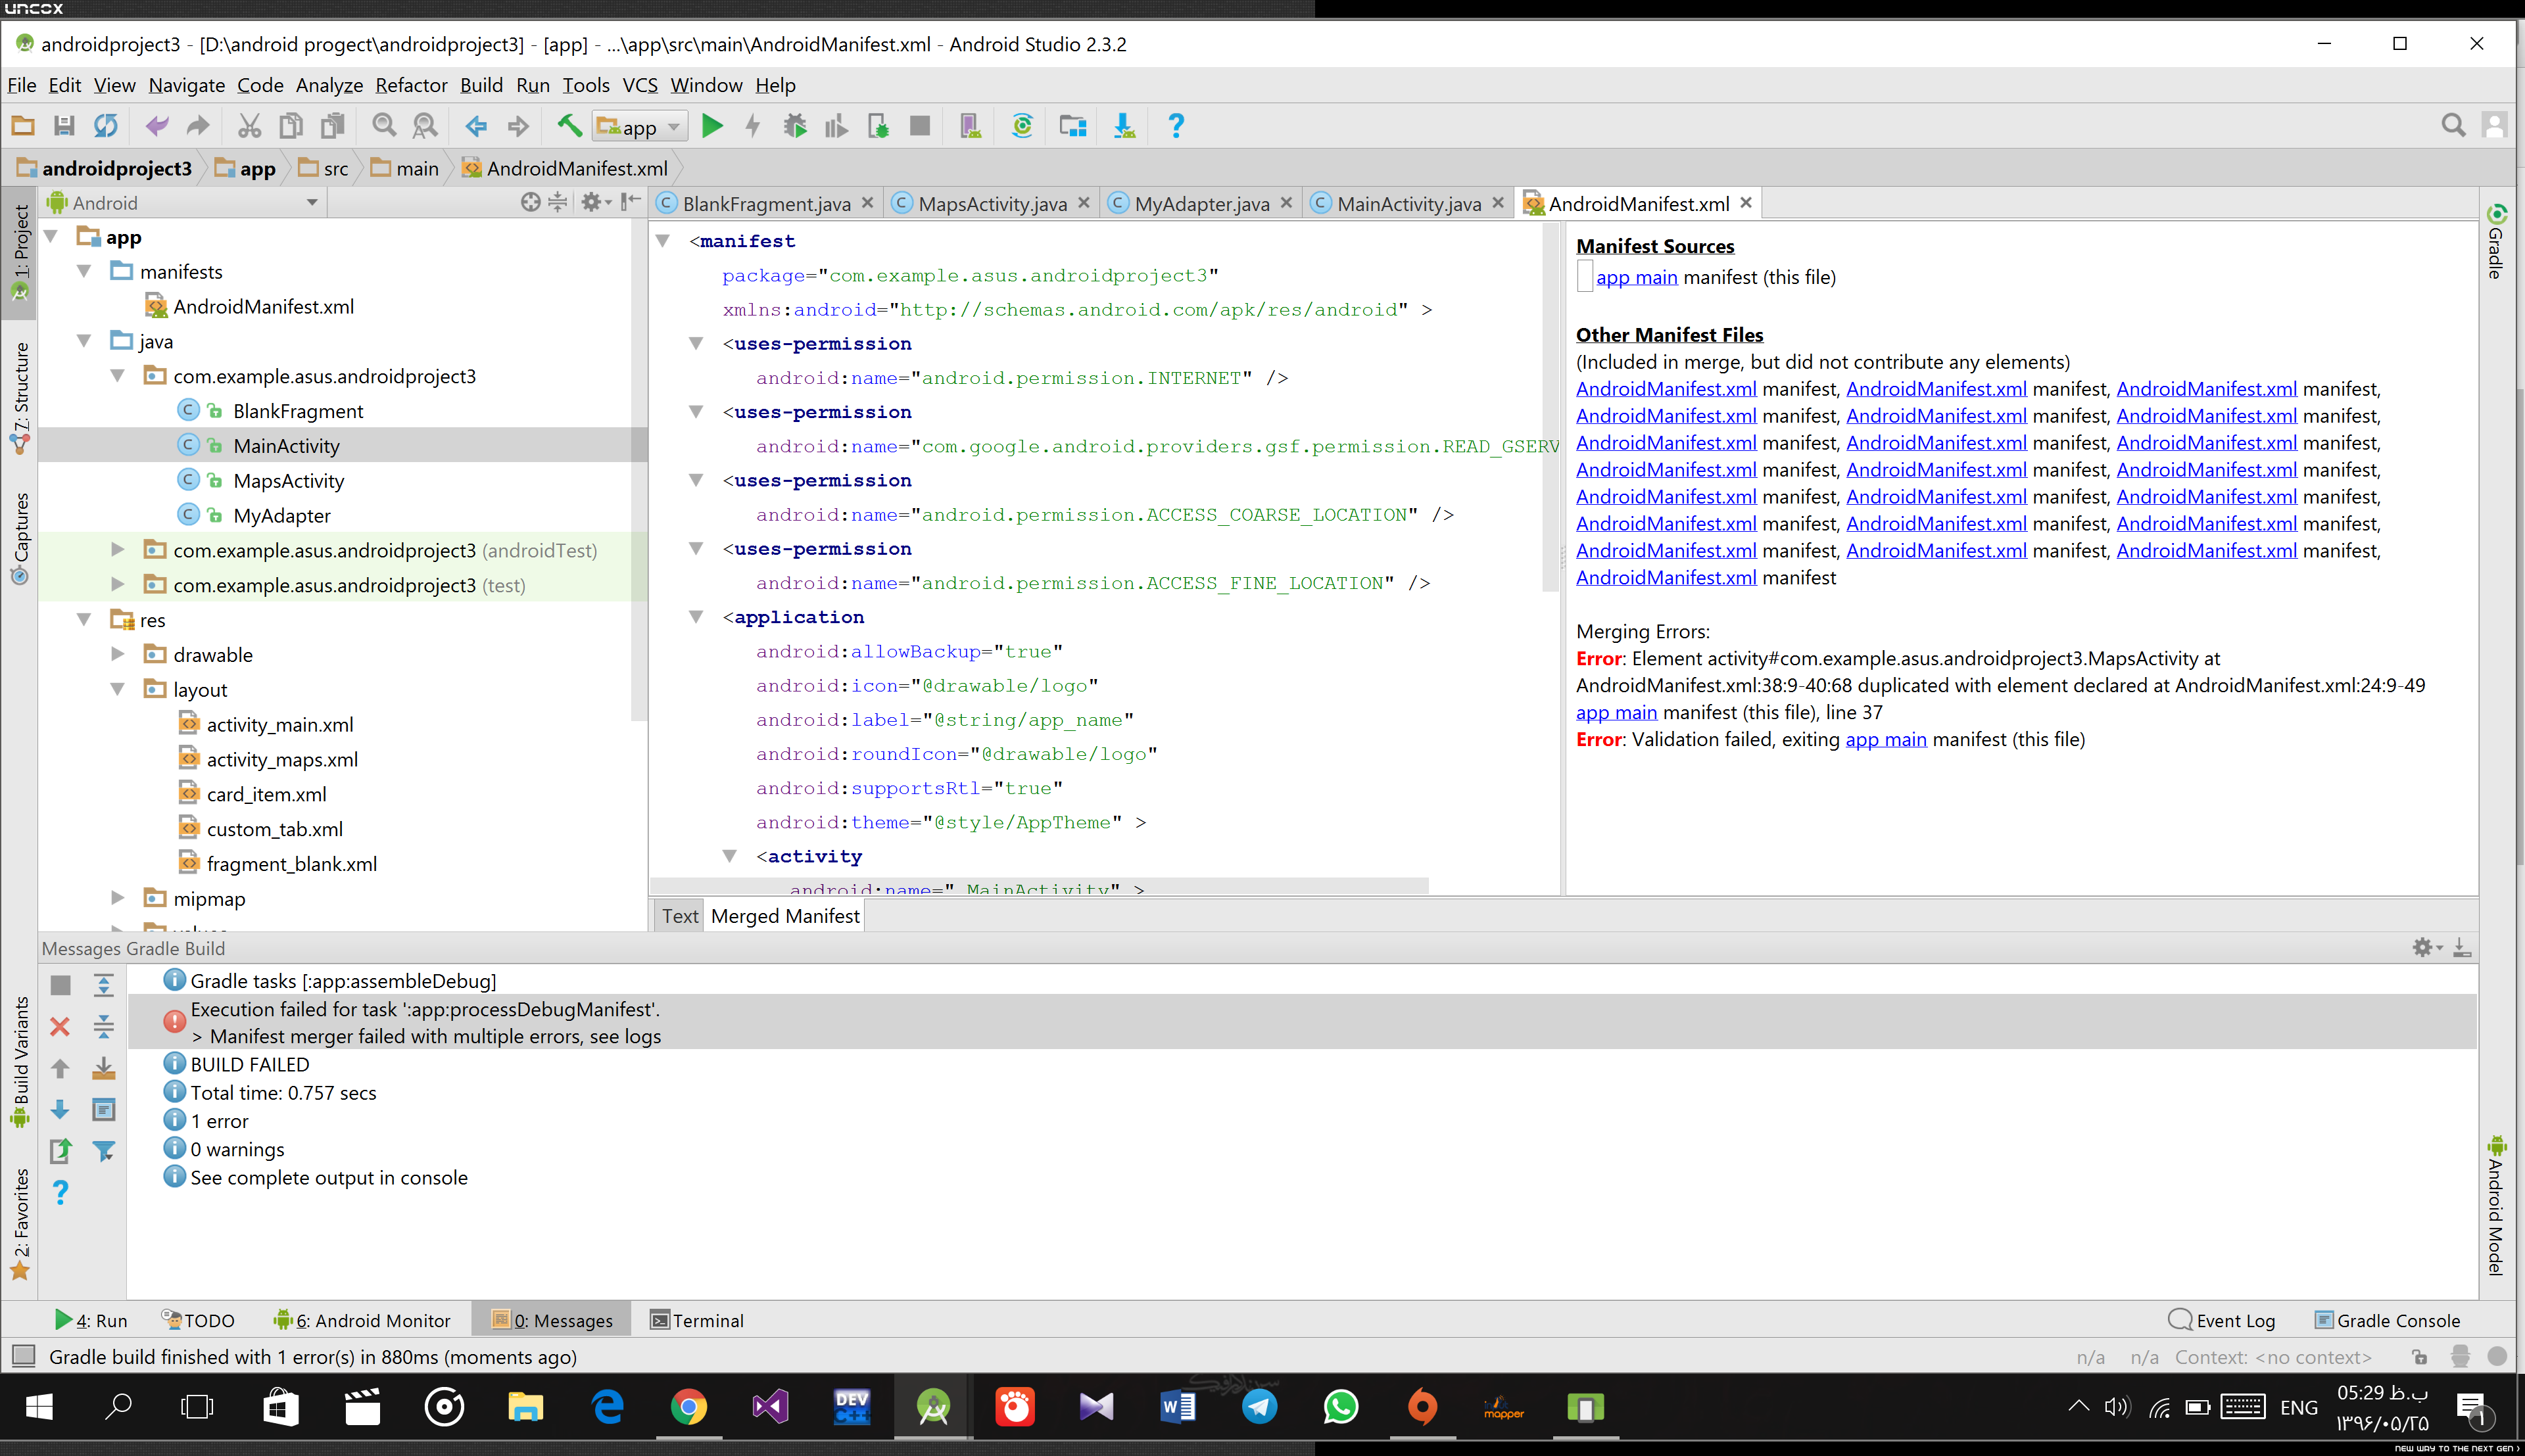2525x1456 pixels.
Task: Click the Make Project hammer icon
Action: pyautogui.click(x=569, y=126)
